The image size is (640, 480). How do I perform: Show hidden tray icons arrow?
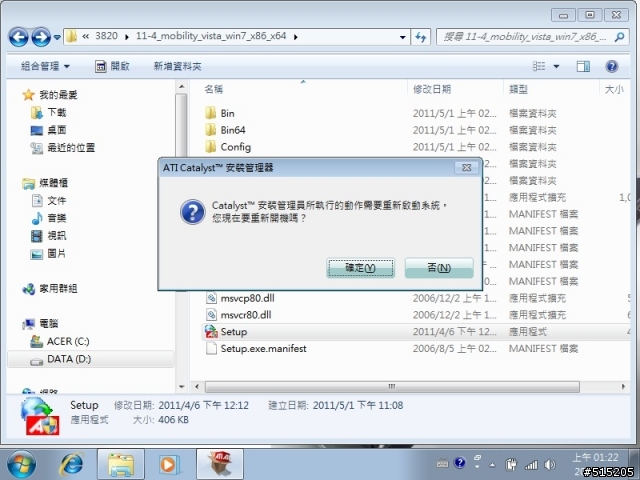tap(493, 465)
